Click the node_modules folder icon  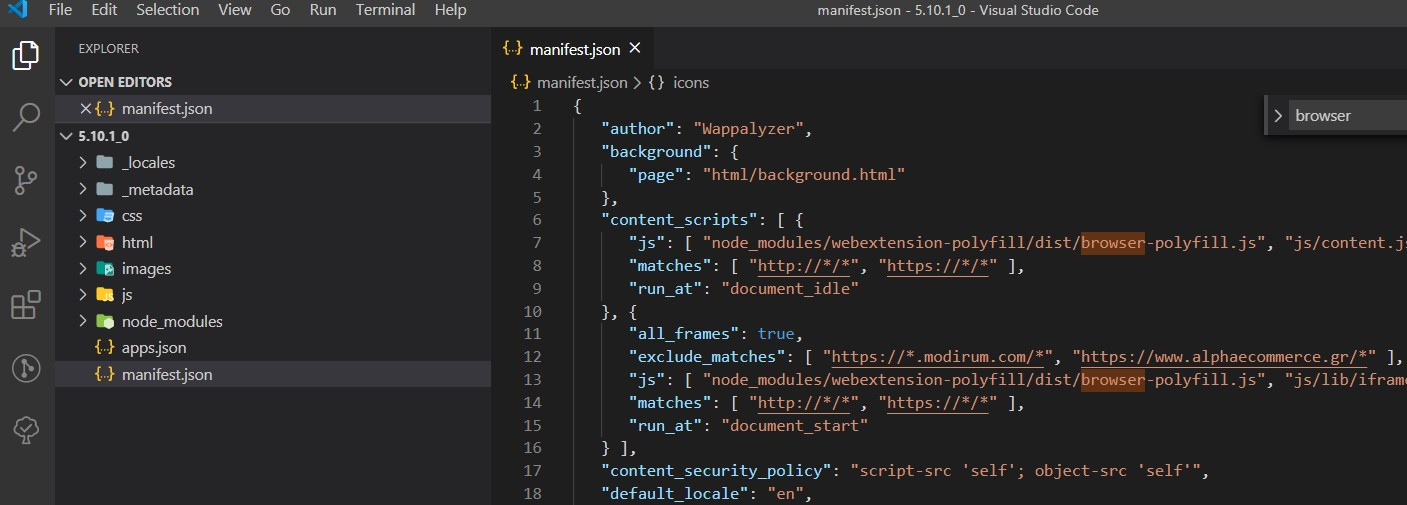[x=105, y=321]
